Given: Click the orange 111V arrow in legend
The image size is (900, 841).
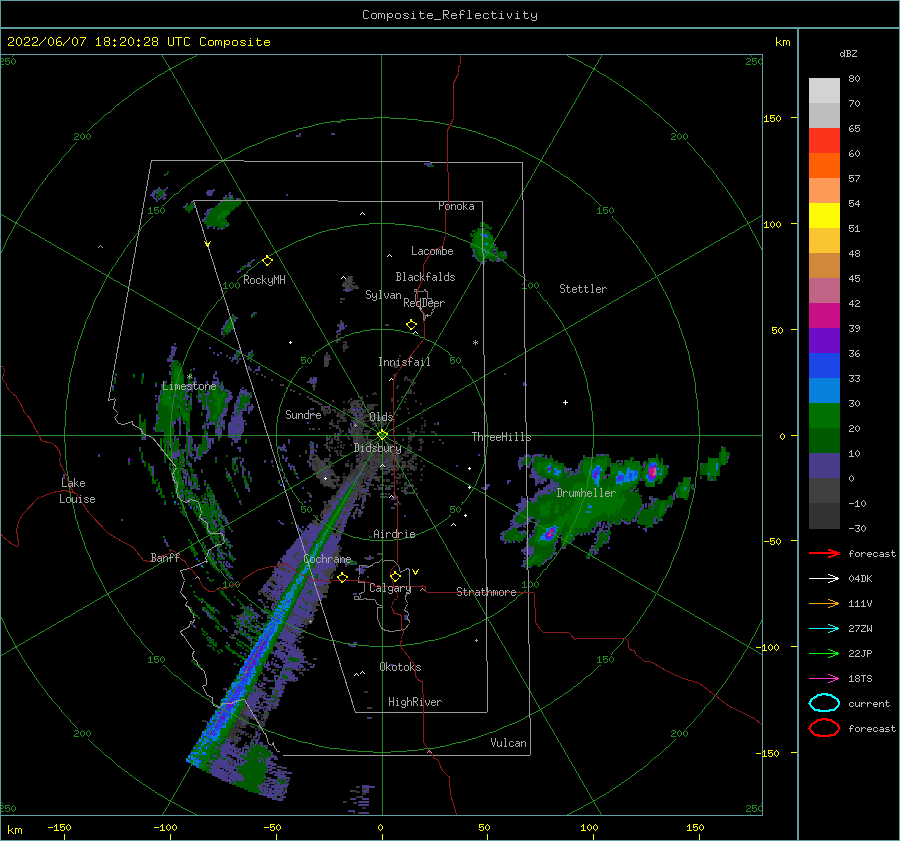Looking at the screenshot, I should (824, 603).
